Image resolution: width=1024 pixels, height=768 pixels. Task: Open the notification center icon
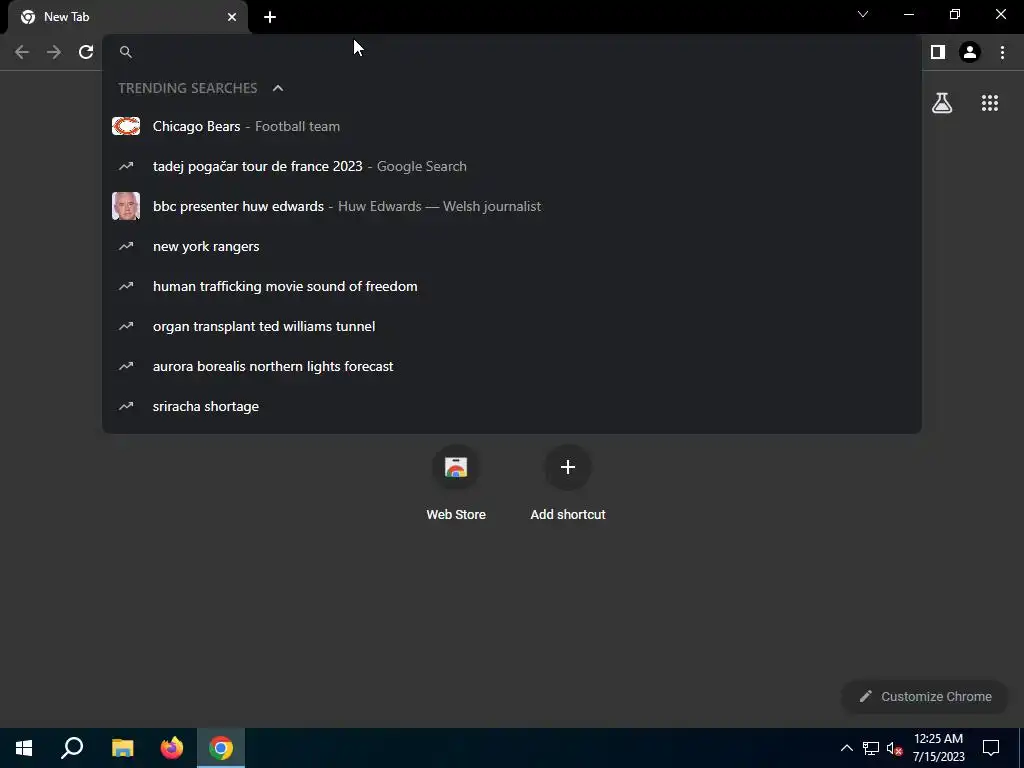[x=991, y=748]
